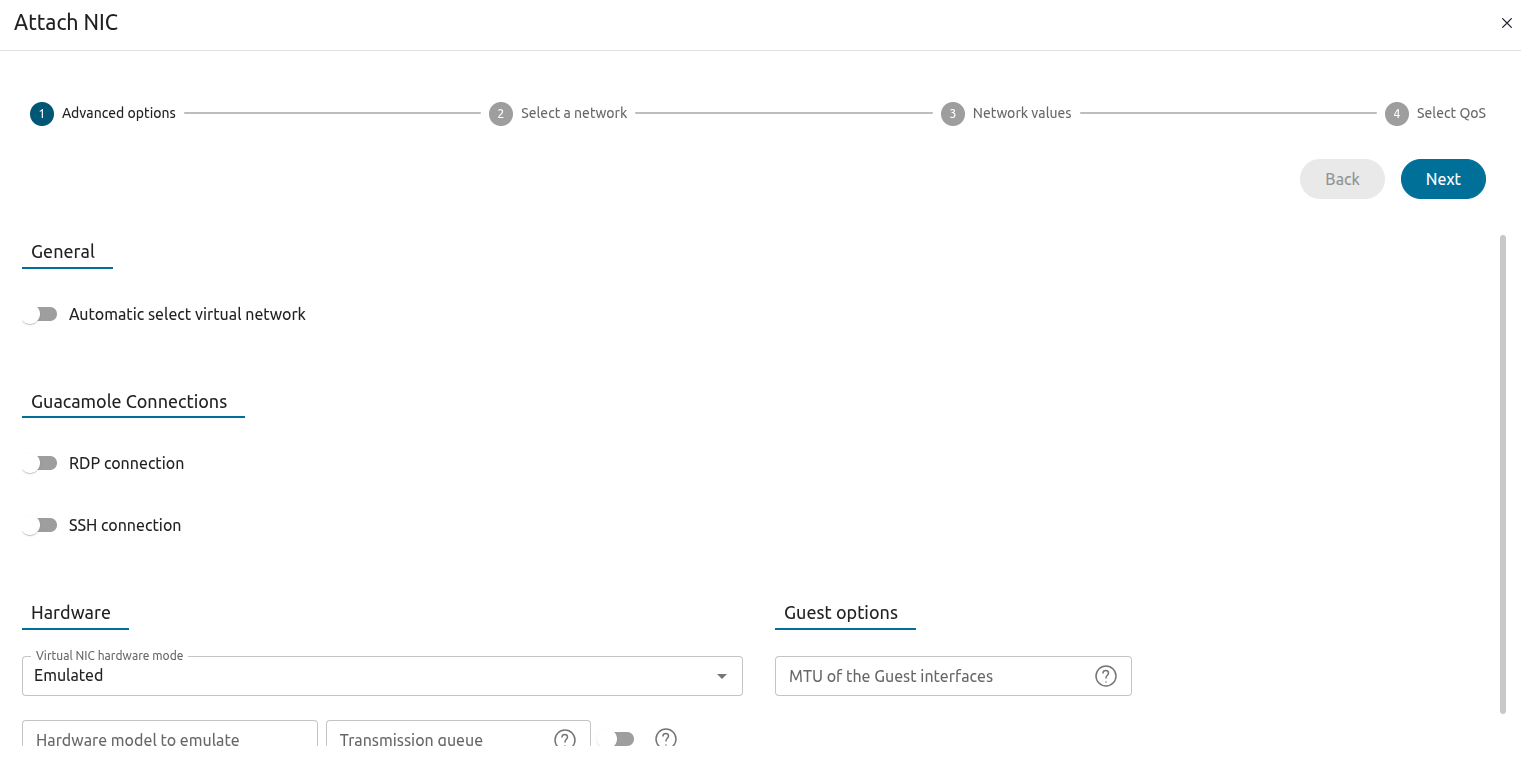This screenshot has width=1521, height=762.
Task: Select step 4 Select QoS circle
Action: point(1396,113)
